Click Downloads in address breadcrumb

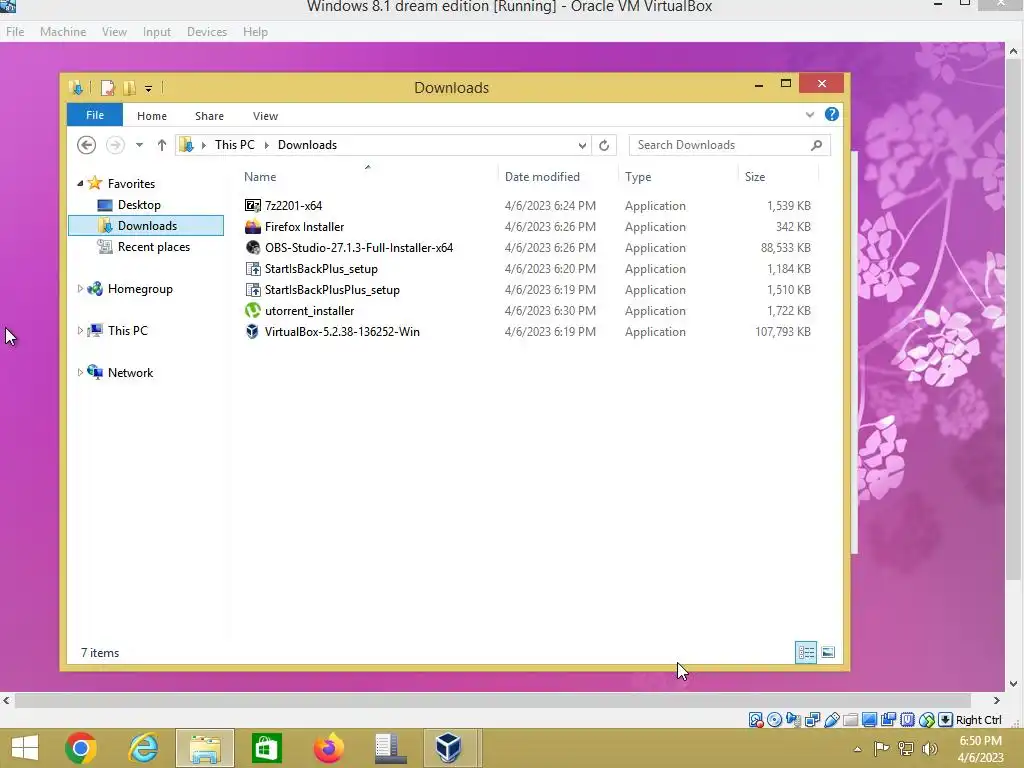[x=307, y=145]
